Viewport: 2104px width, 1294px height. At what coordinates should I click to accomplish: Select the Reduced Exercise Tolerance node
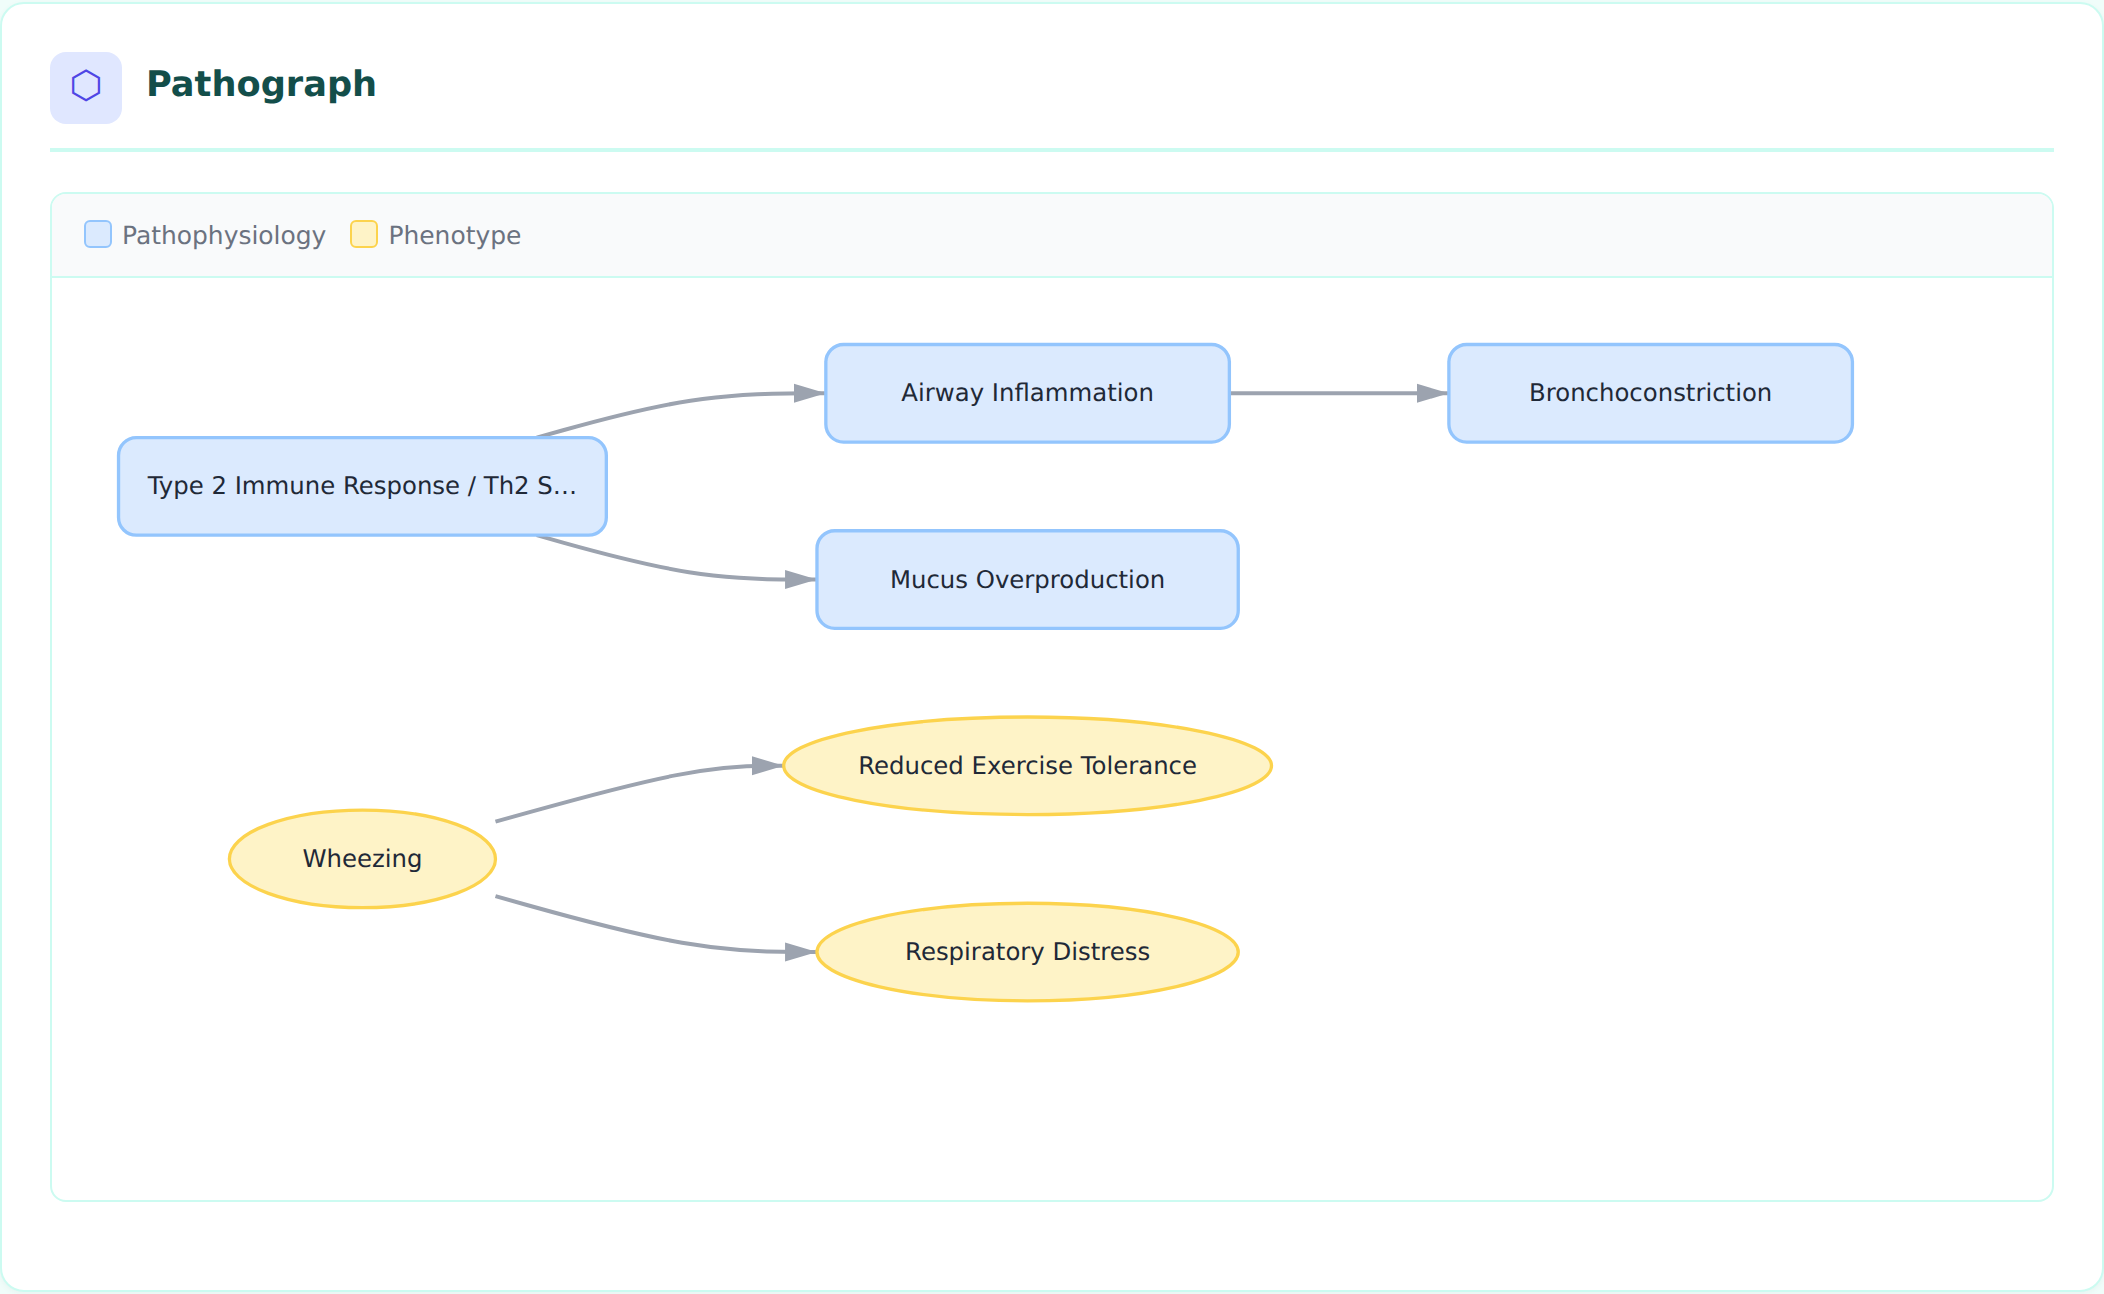coord(1027,766)
